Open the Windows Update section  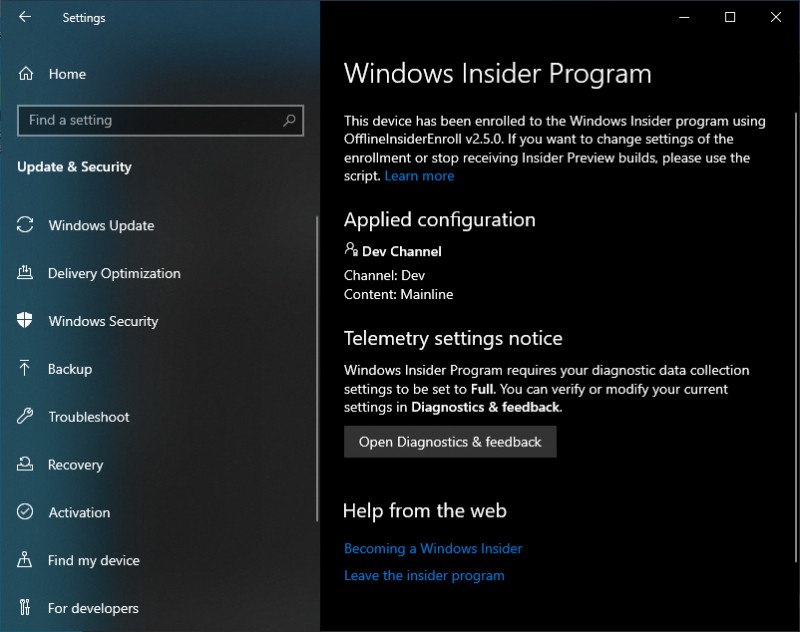point(100,225)
